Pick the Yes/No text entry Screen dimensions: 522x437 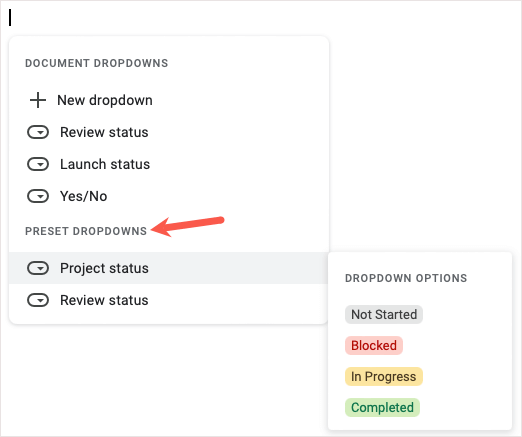pyautogui.click(x=83, y=196)
